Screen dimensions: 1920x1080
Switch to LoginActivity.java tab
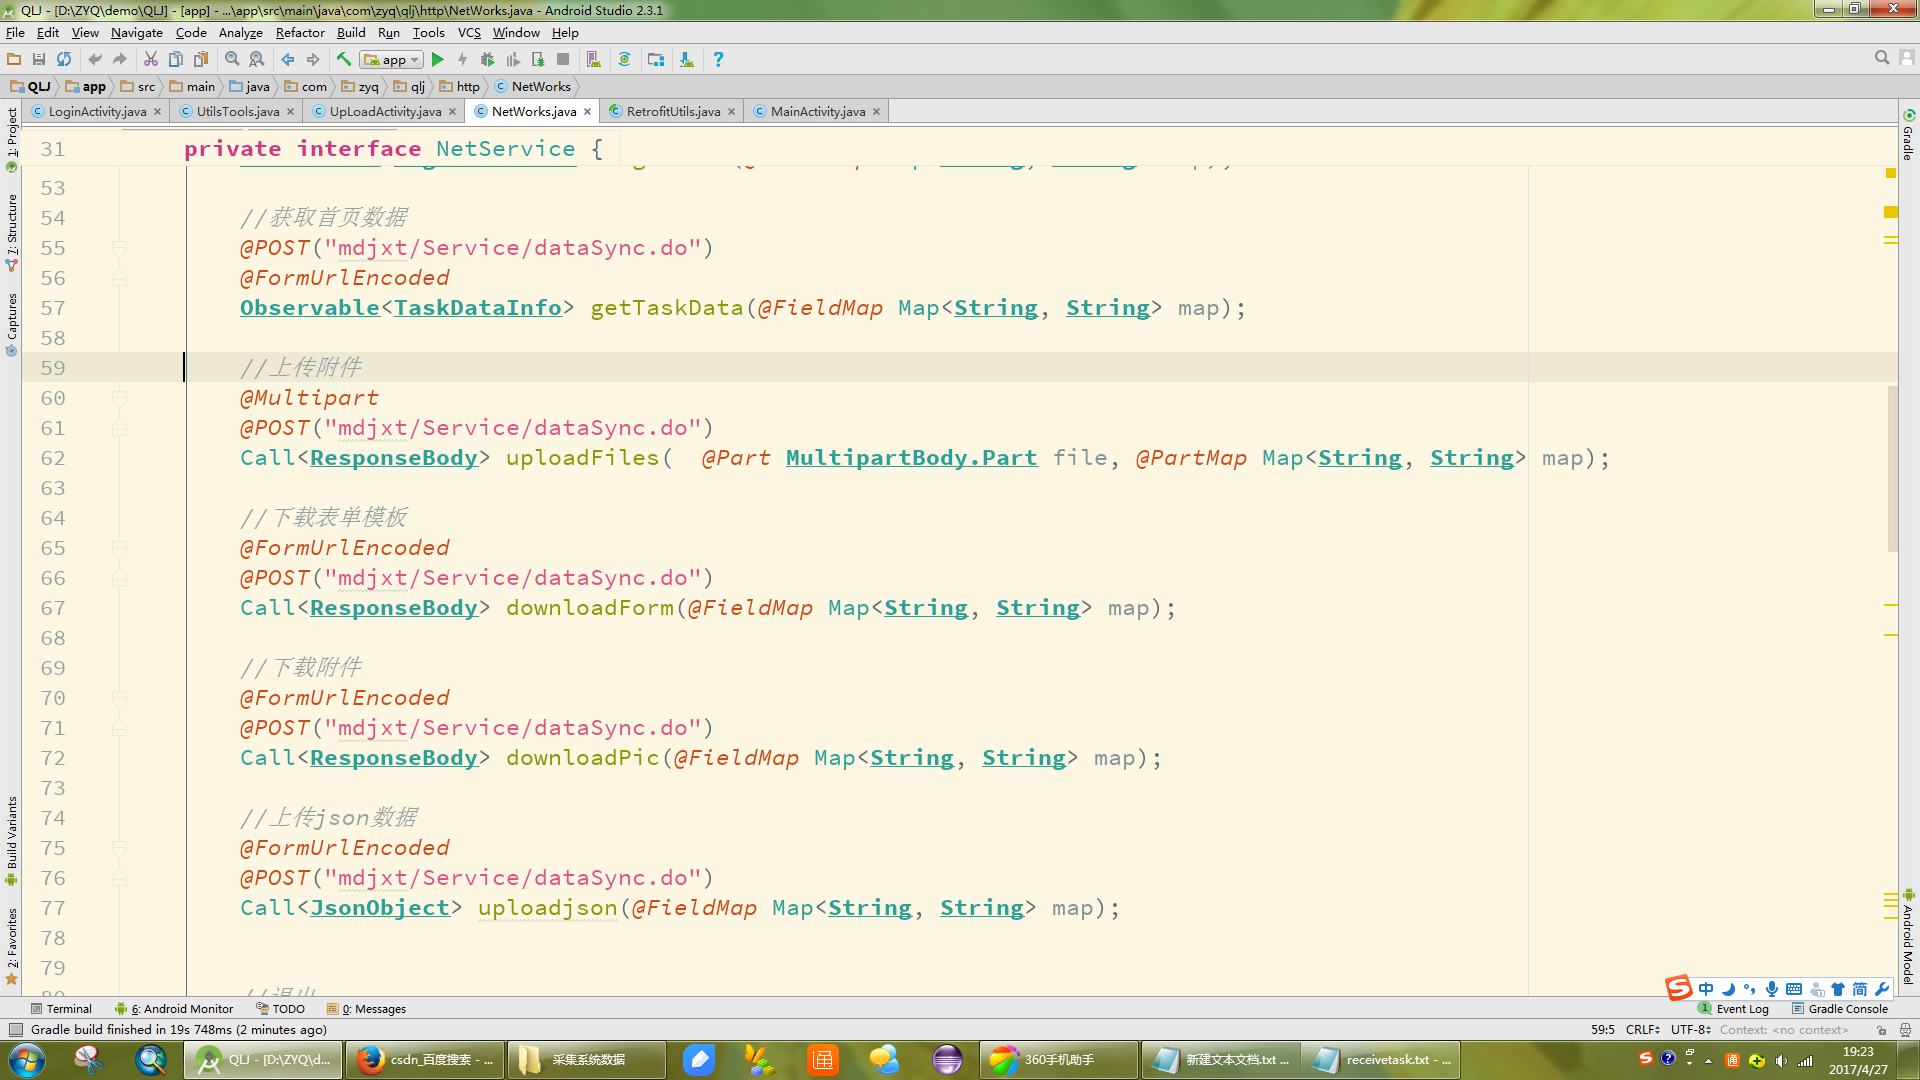[x=97, y=111]
